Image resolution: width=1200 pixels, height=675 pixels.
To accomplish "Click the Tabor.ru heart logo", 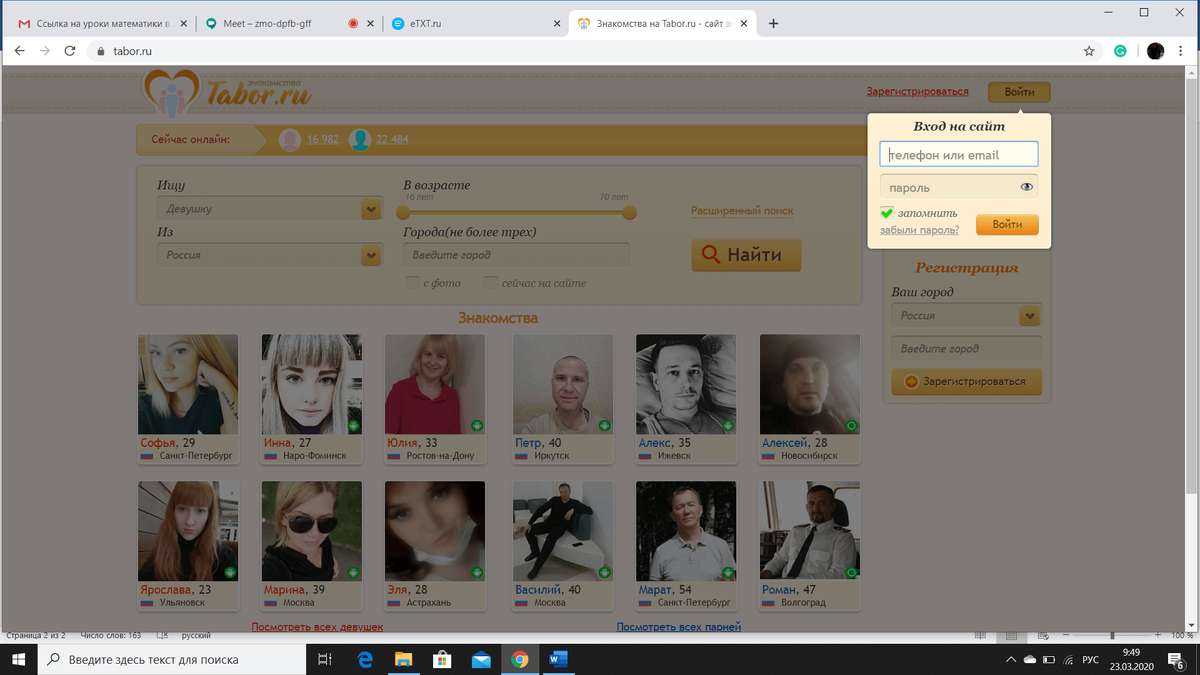I will pos(173,95).
